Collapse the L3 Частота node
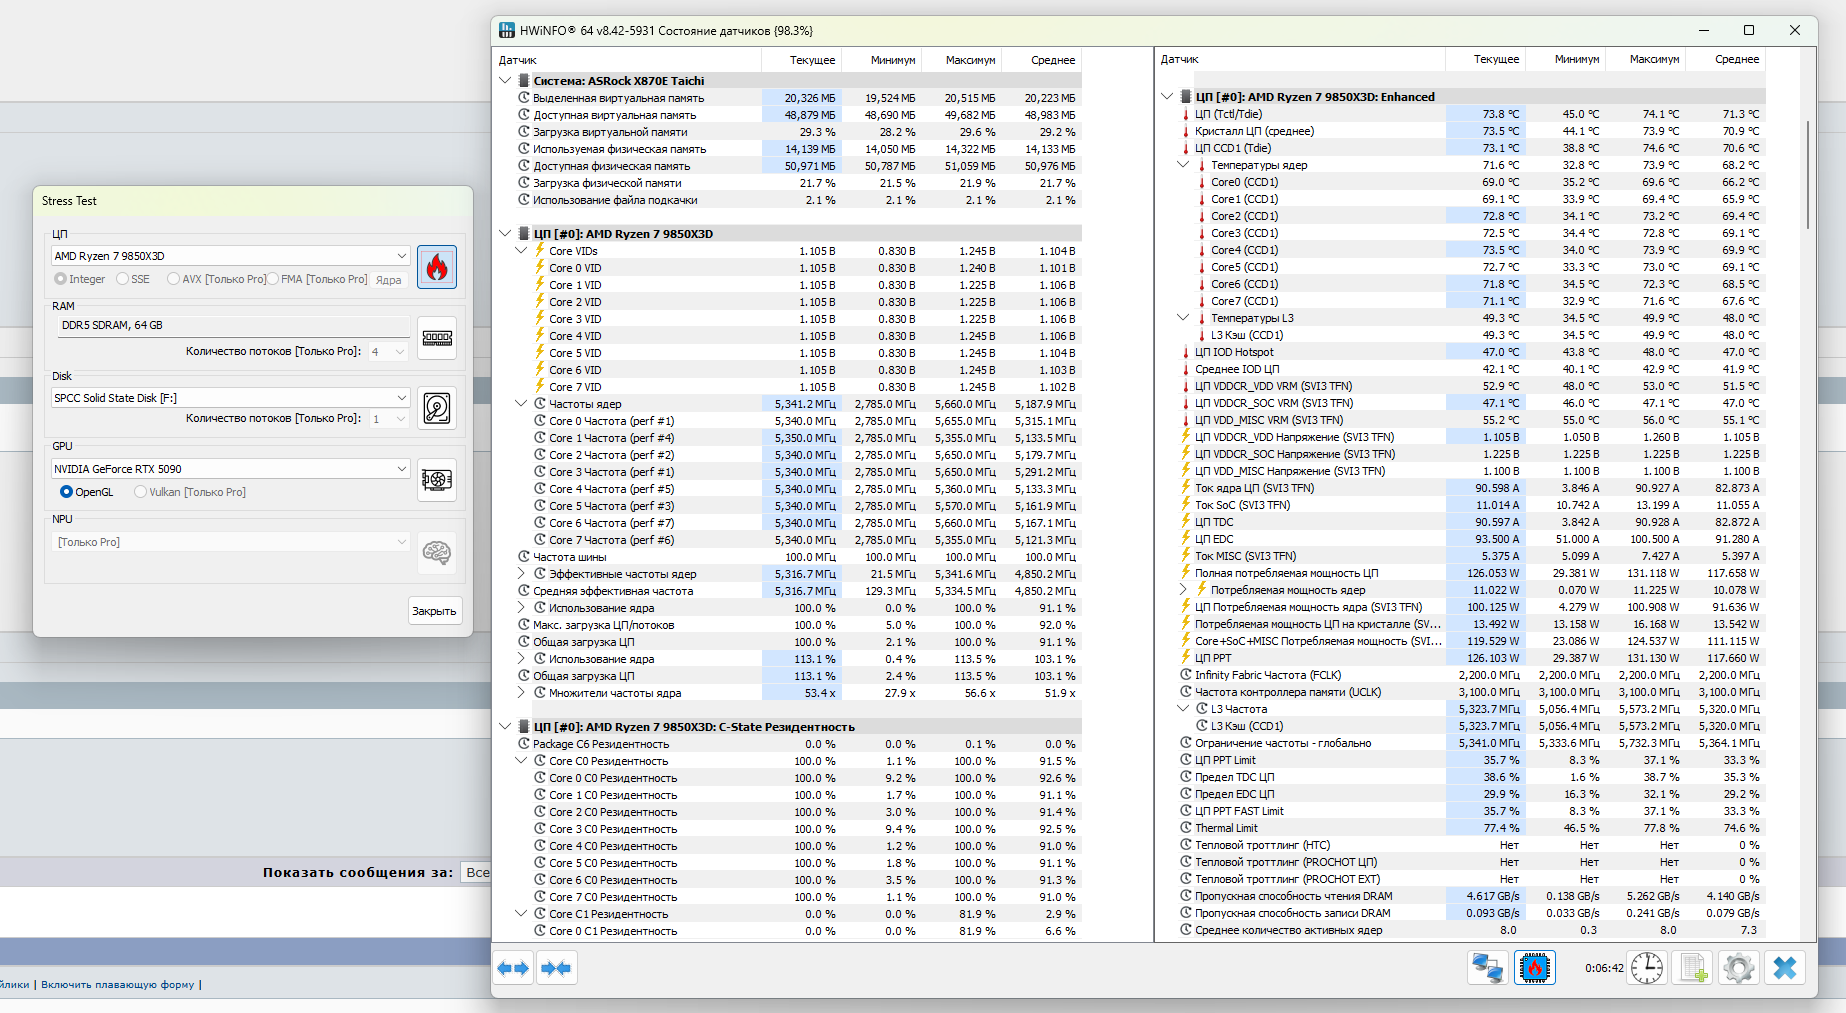This screenshot has height=1013, width=1846. coord(1183,709)
